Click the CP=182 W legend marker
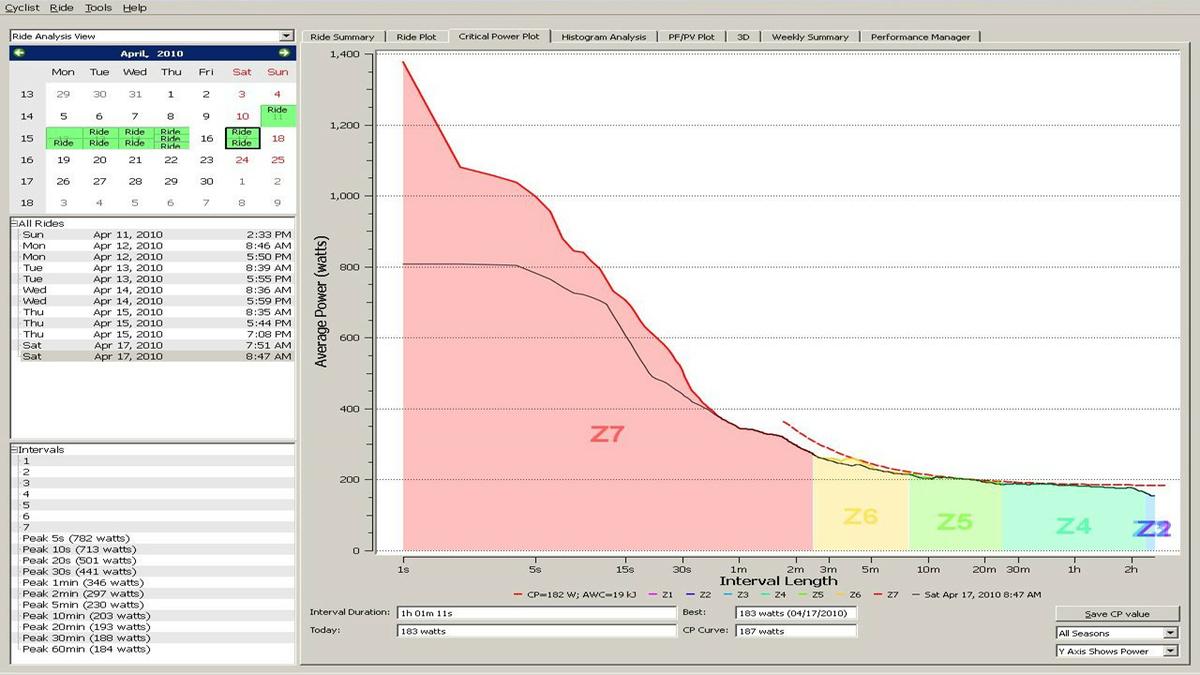The height and width of the screenshot is (675, 1200). pos(519,595)
